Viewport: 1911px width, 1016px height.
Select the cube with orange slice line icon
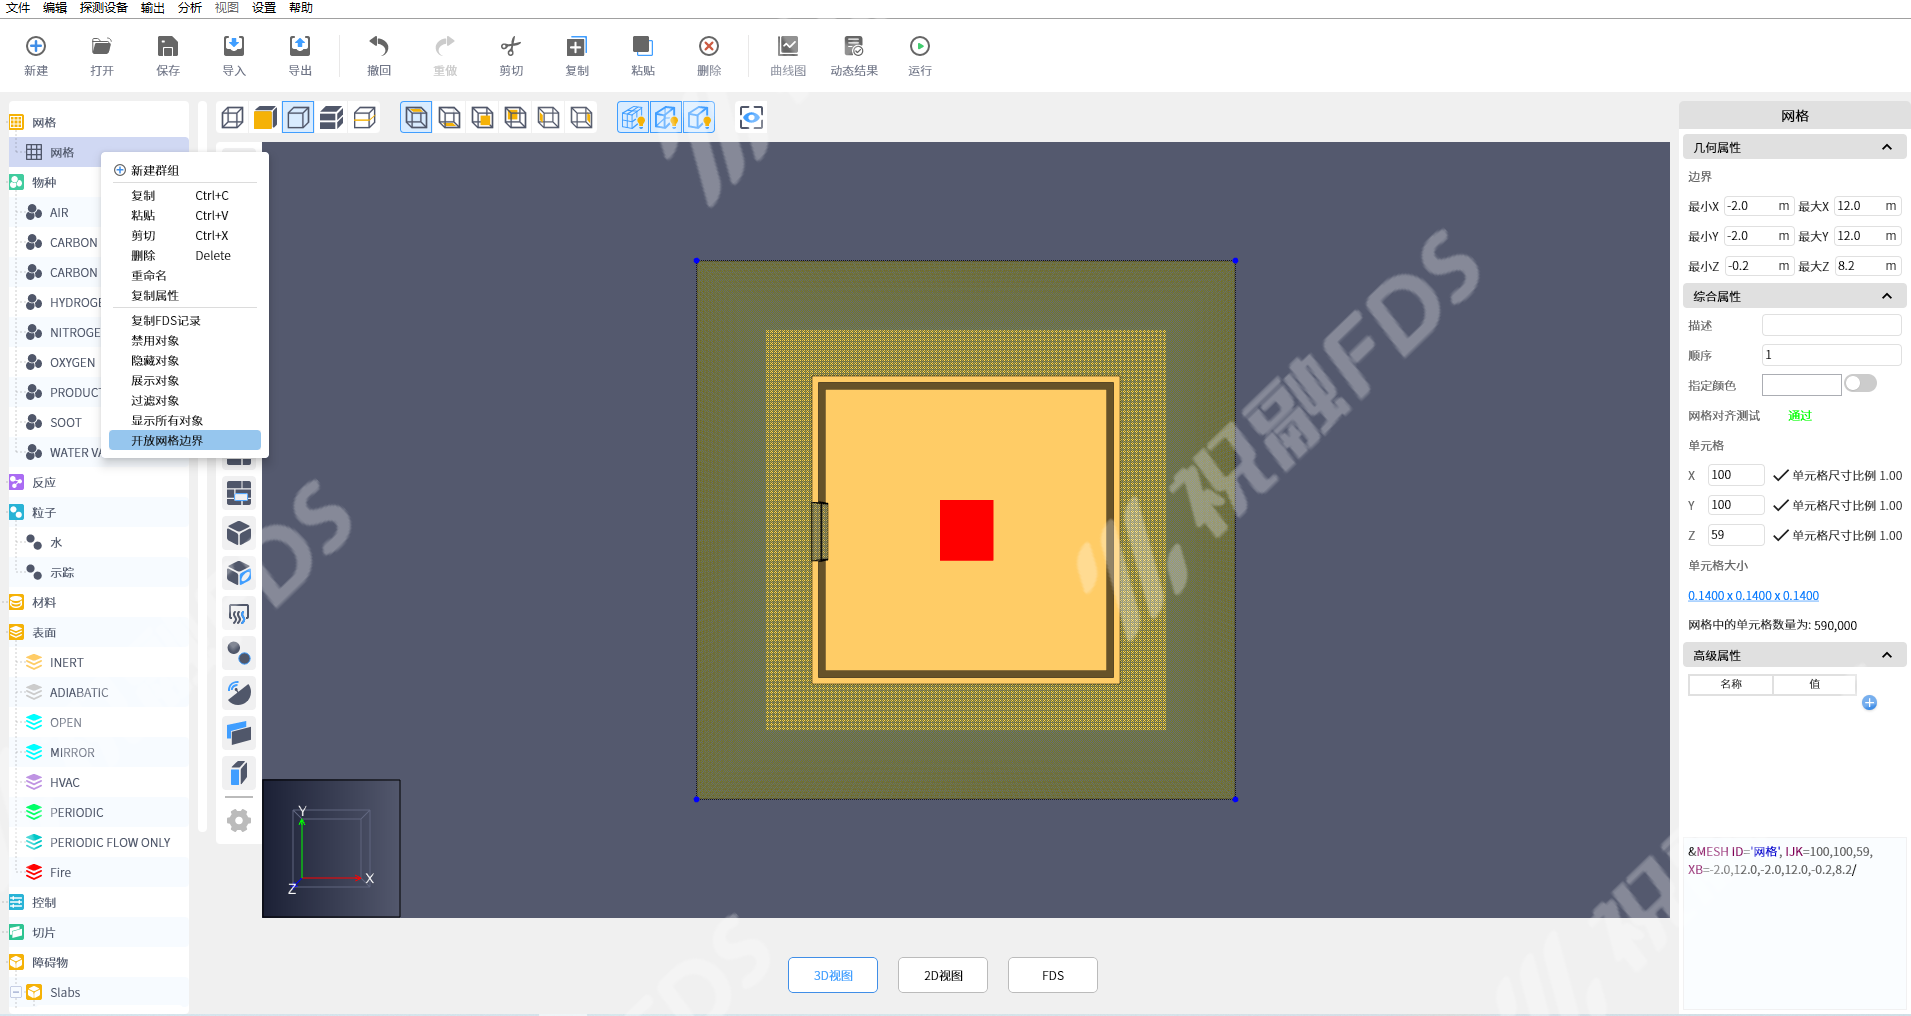(x=365, y=118)
